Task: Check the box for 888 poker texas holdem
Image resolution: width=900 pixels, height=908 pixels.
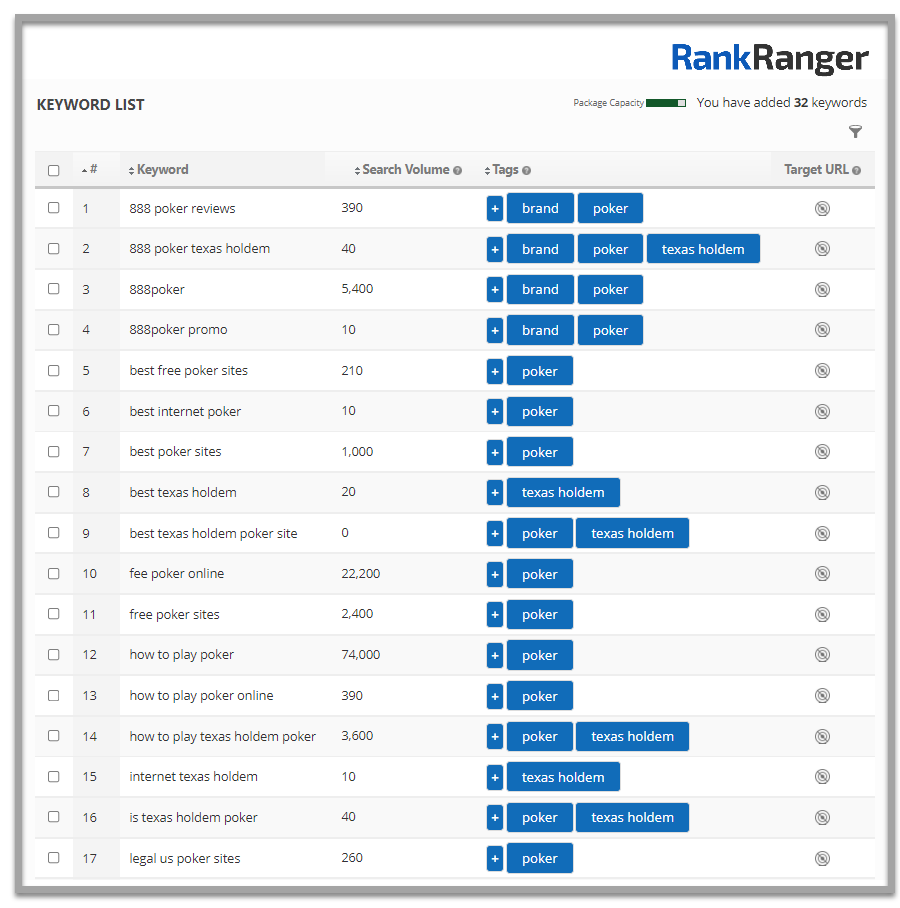Action: coord(53,248)
